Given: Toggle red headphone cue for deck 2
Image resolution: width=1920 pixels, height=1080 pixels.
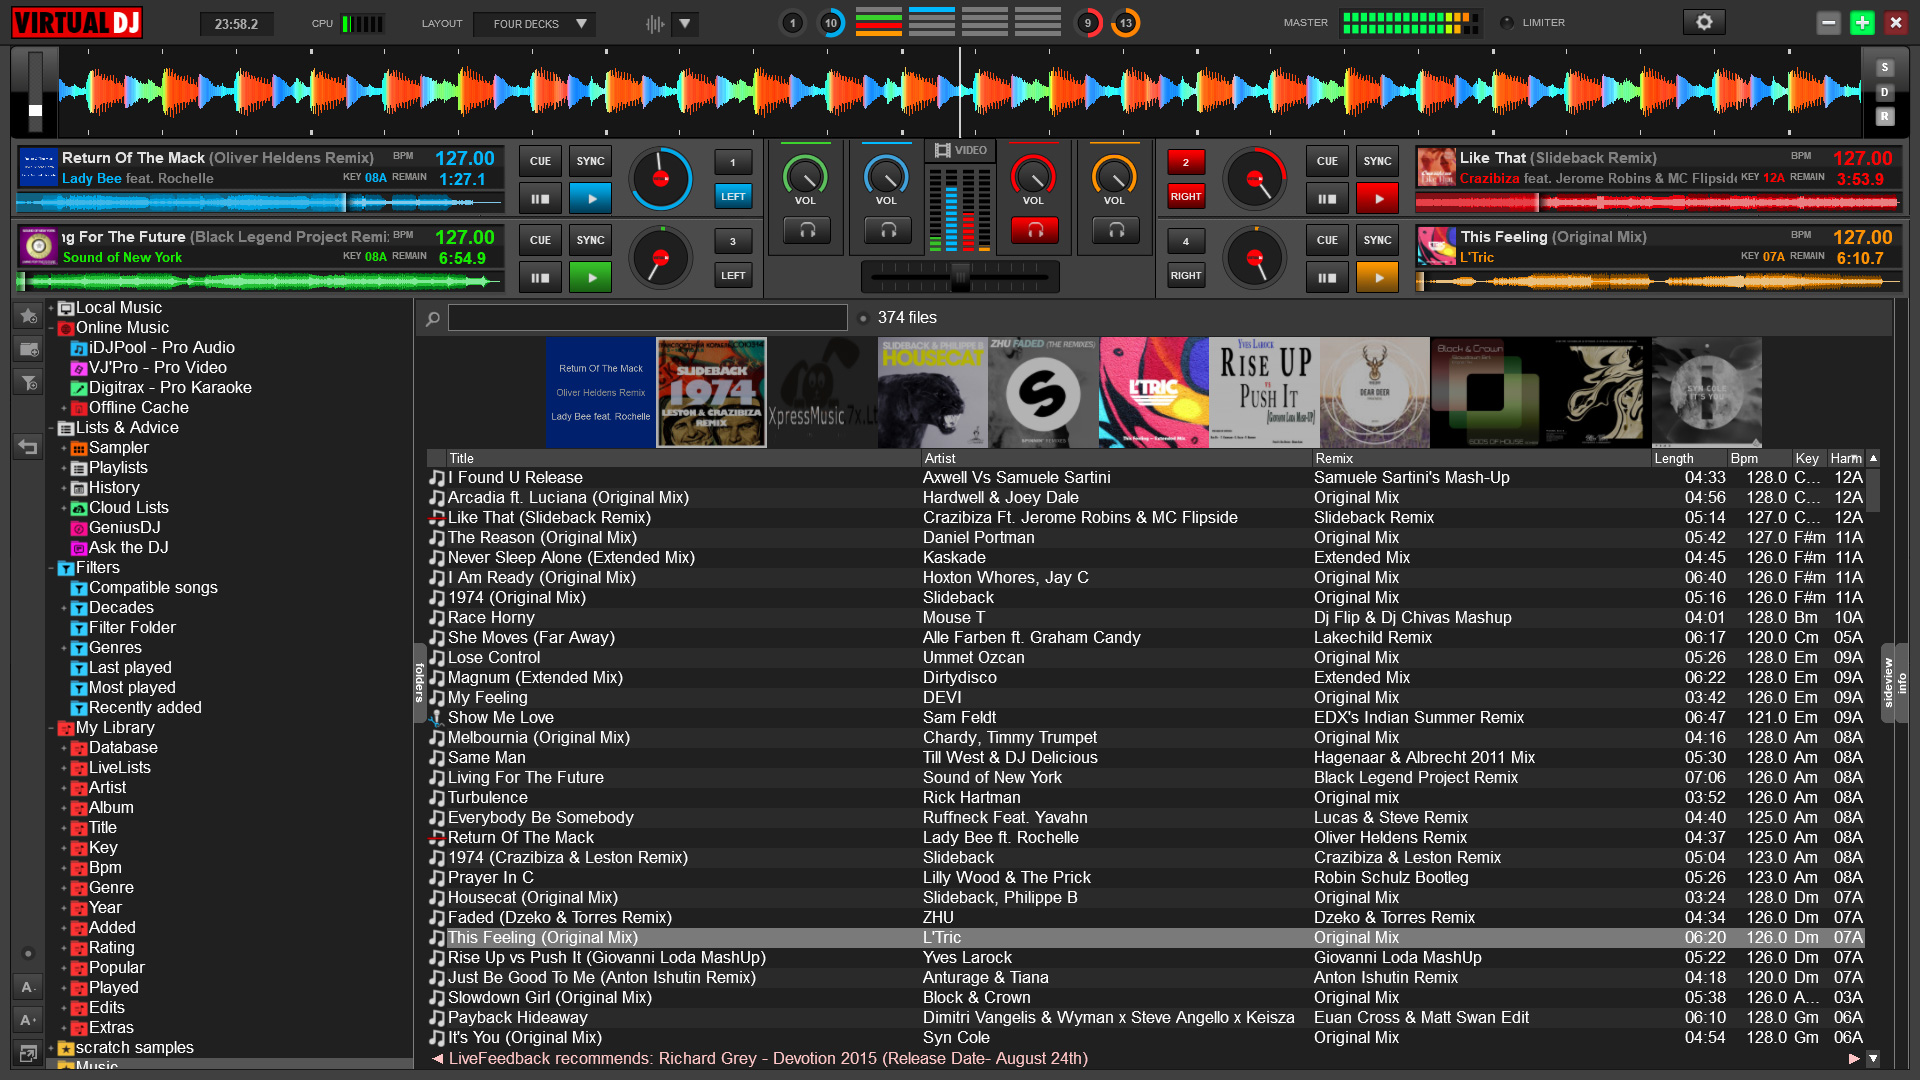Looking at the screenshot, I should click(1035, 231).
